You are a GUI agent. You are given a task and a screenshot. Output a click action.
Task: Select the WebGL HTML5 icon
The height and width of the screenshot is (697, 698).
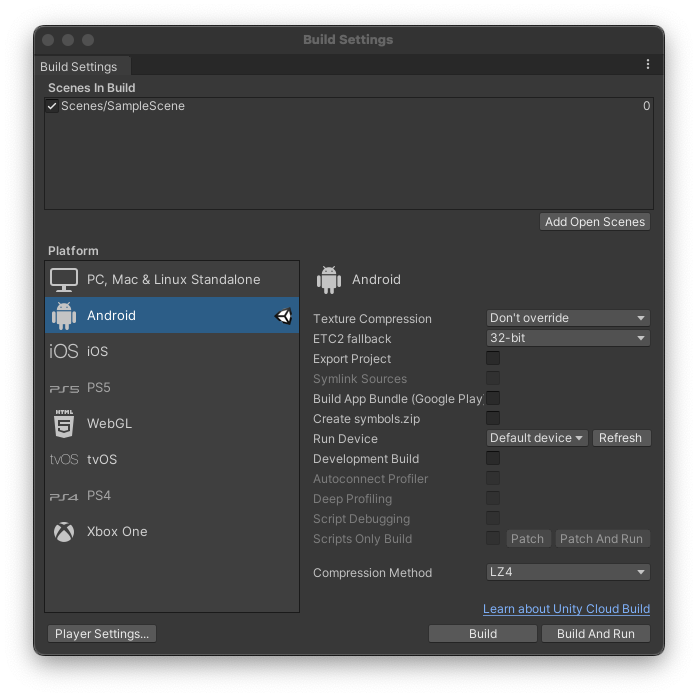tap(64, 424)
